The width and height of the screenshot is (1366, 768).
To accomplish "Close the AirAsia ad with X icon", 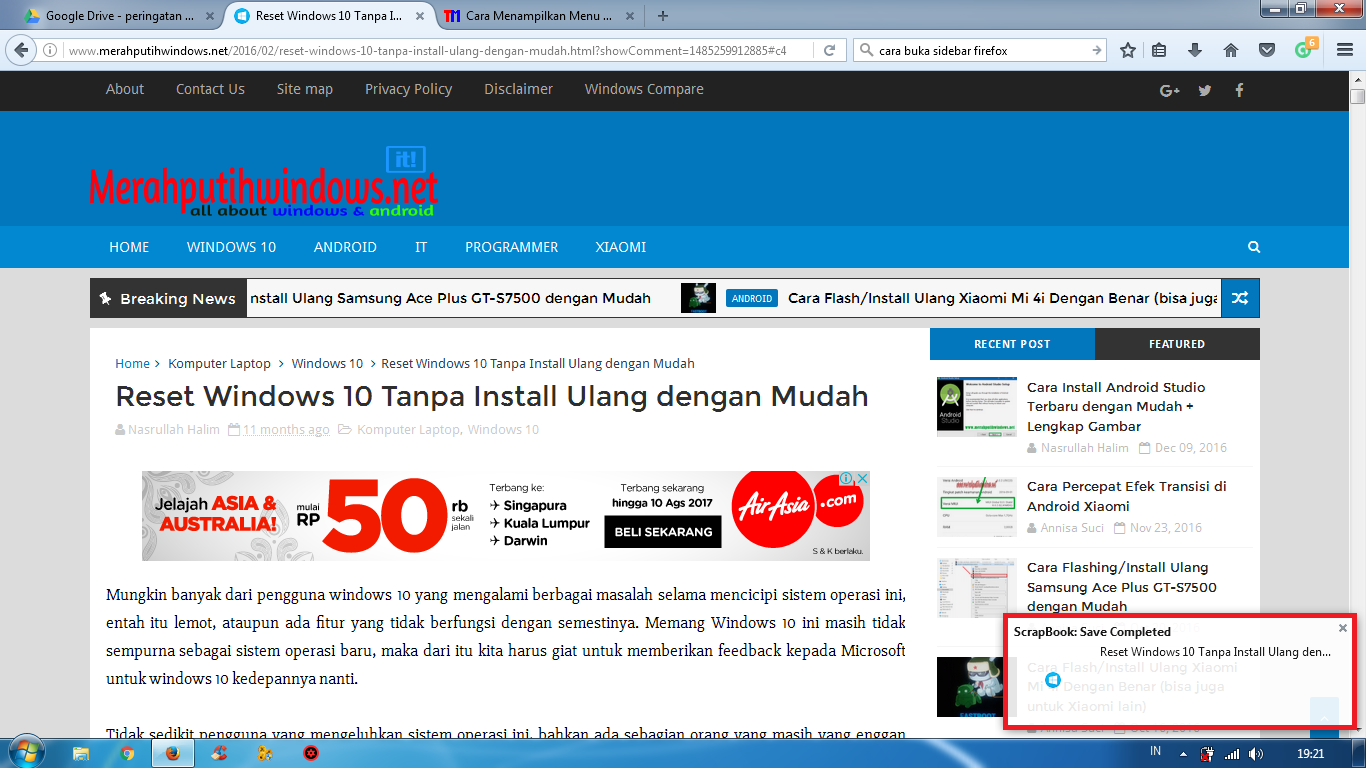I will pos(862,479).
